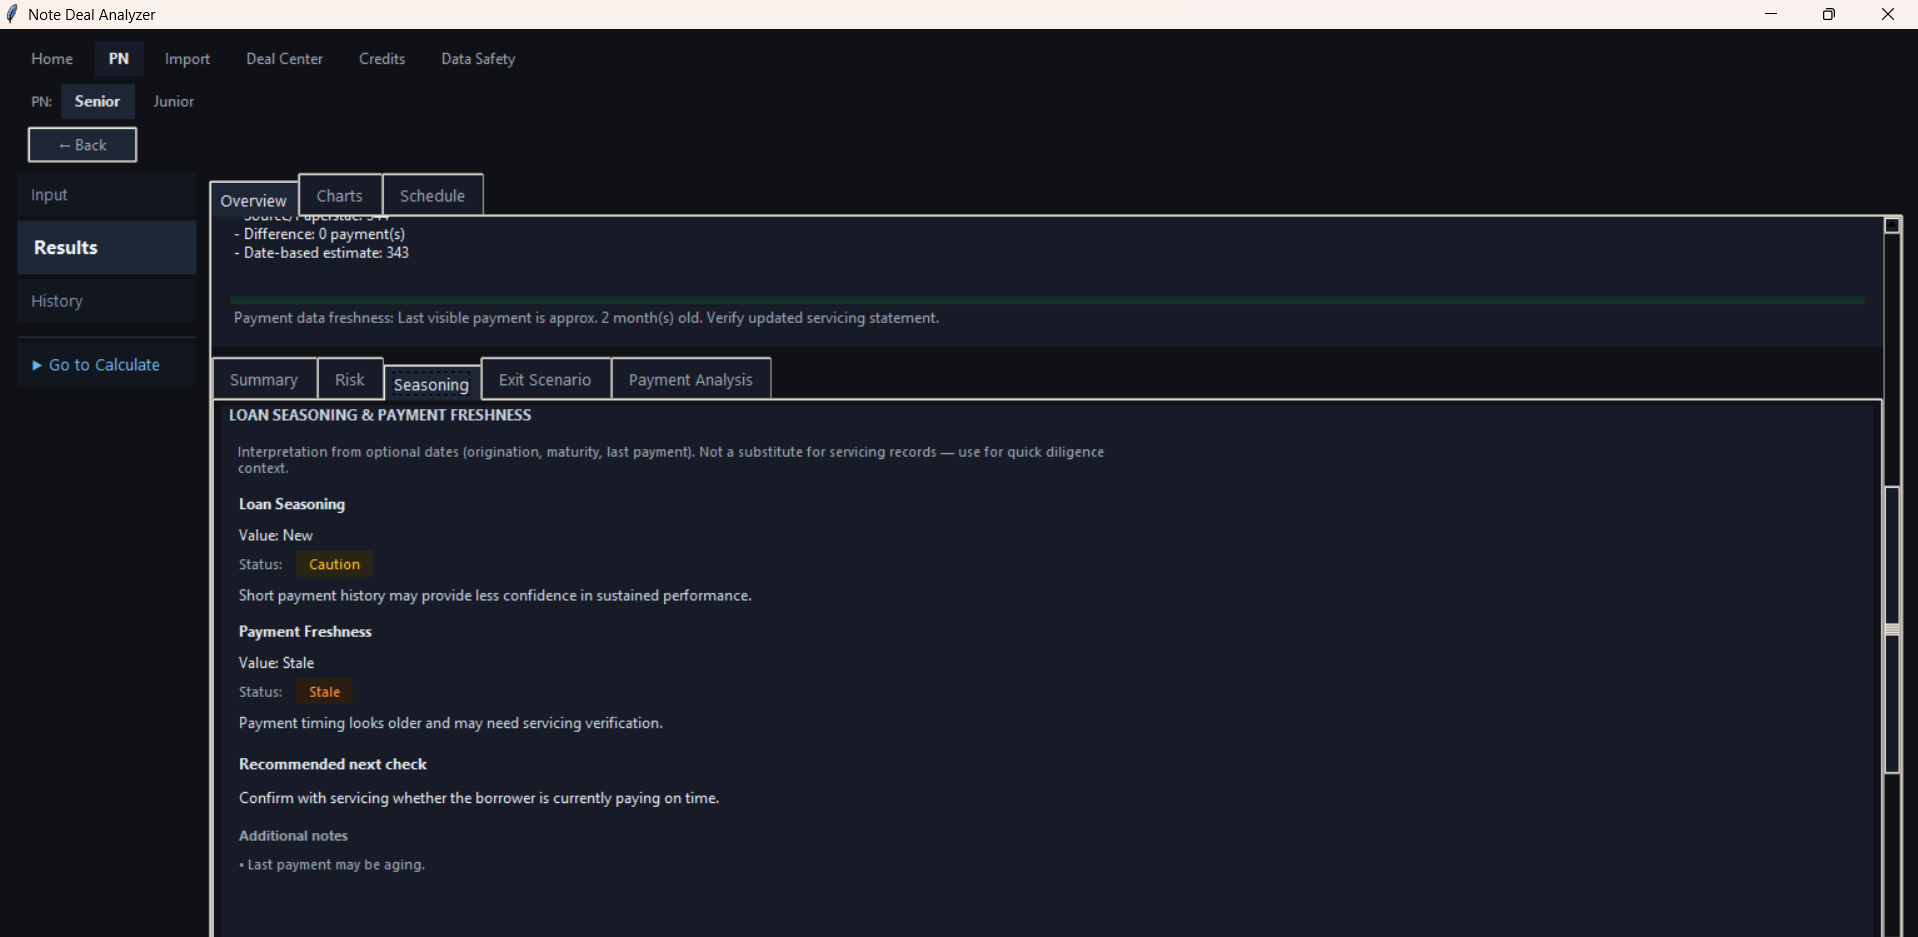
Task: Open the Exit Scenario sub-tab
Action: tap(545, 380)
